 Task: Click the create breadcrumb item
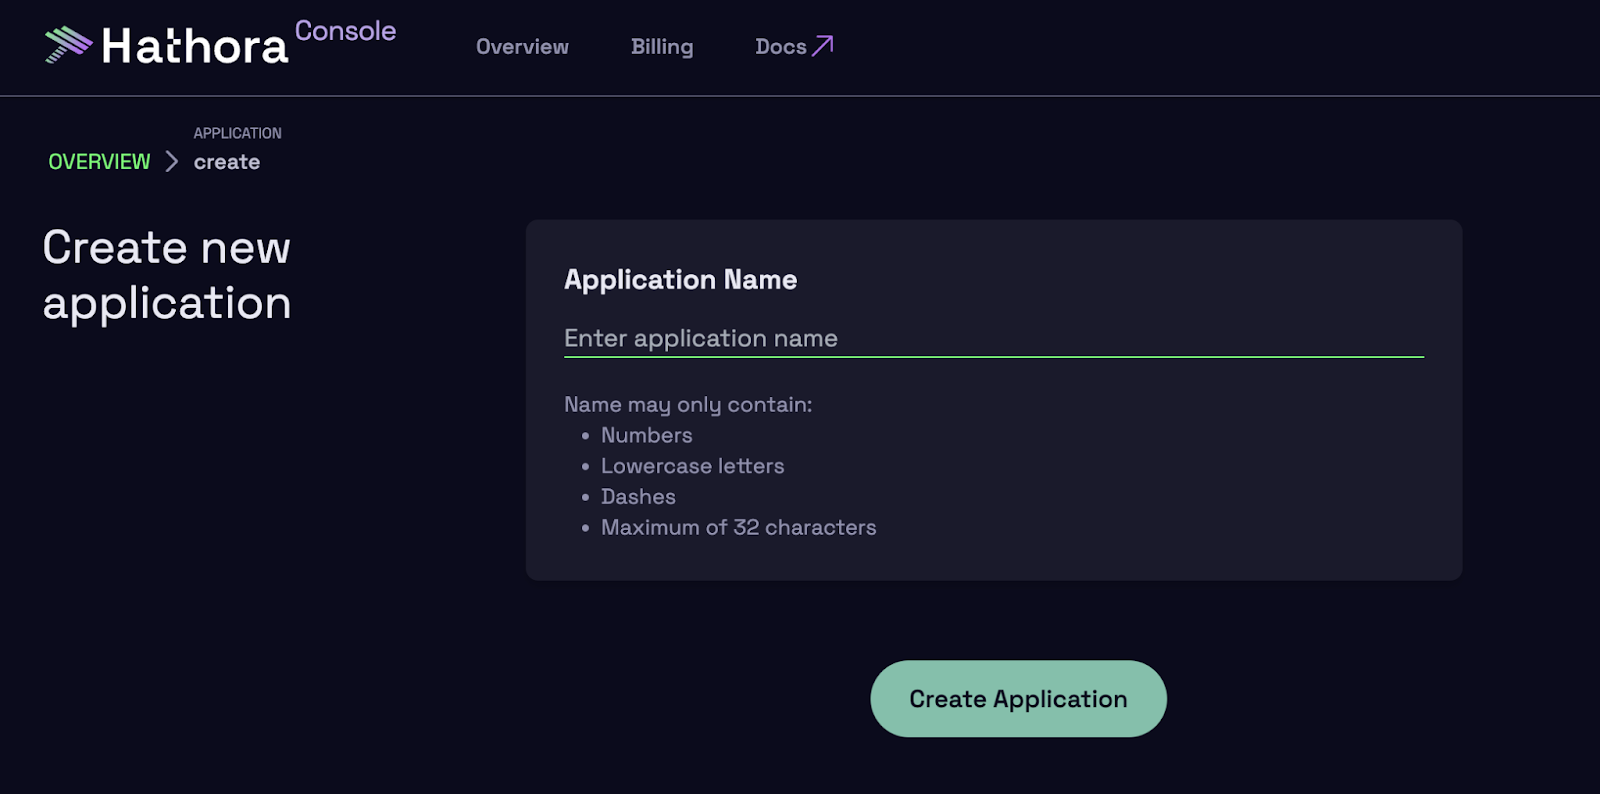coord(227,162)
